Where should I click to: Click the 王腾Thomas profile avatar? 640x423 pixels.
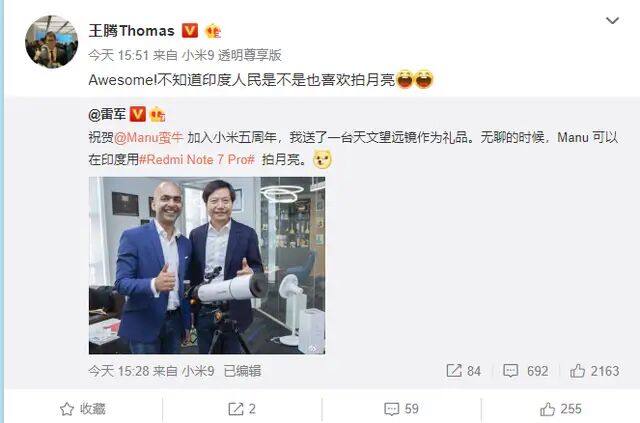pos(51,42)
